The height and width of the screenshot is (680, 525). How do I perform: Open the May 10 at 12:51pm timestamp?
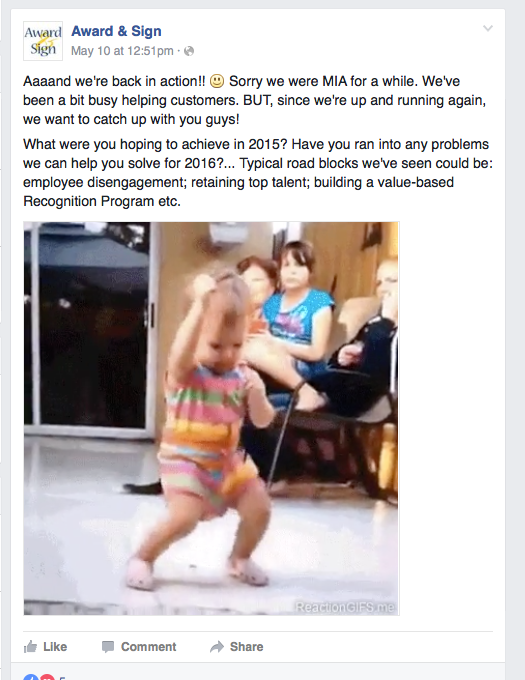click(122, 51)
